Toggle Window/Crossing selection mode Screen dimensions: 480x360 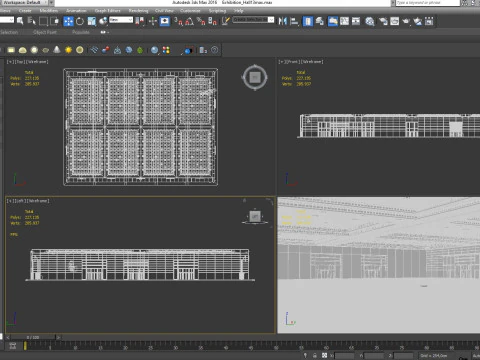54,21
